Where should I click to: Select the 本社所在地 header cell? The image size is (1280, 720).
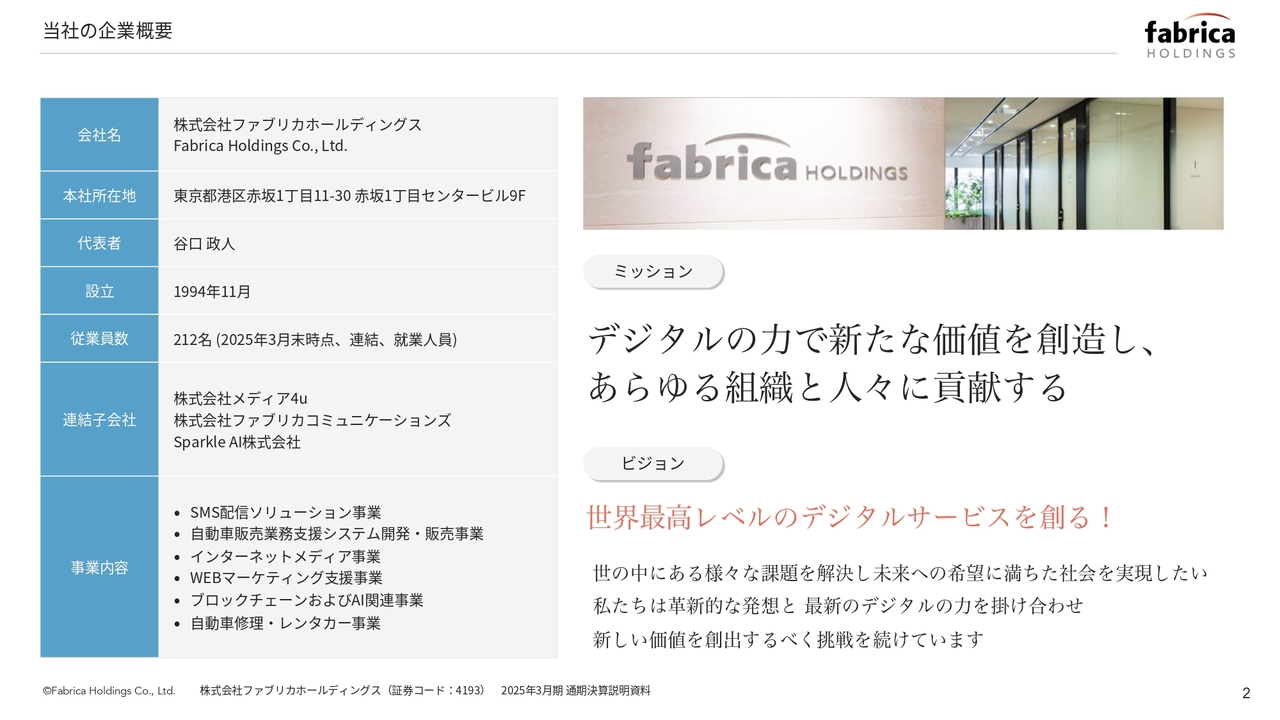99,194
